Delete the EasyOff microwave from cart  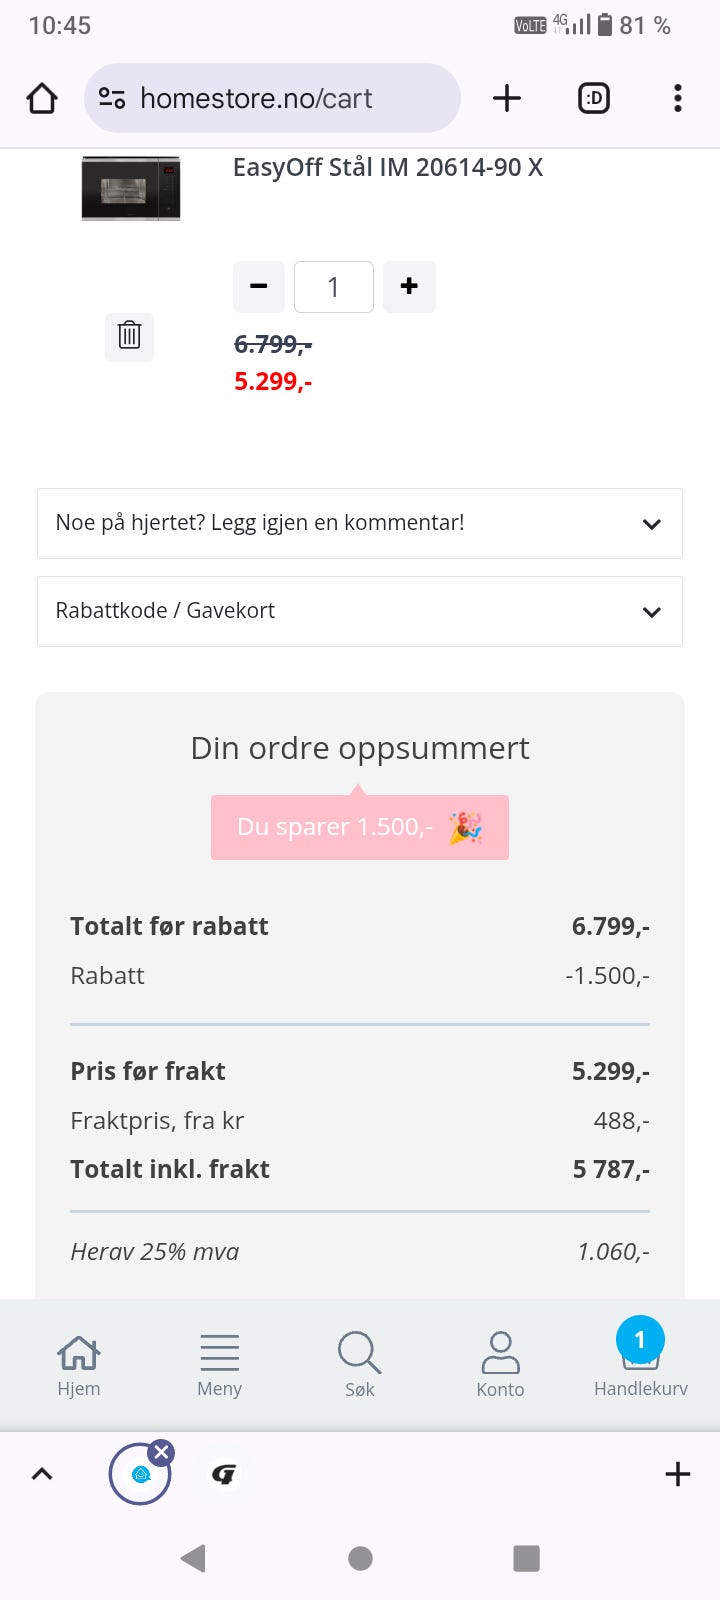click(129, 335)
